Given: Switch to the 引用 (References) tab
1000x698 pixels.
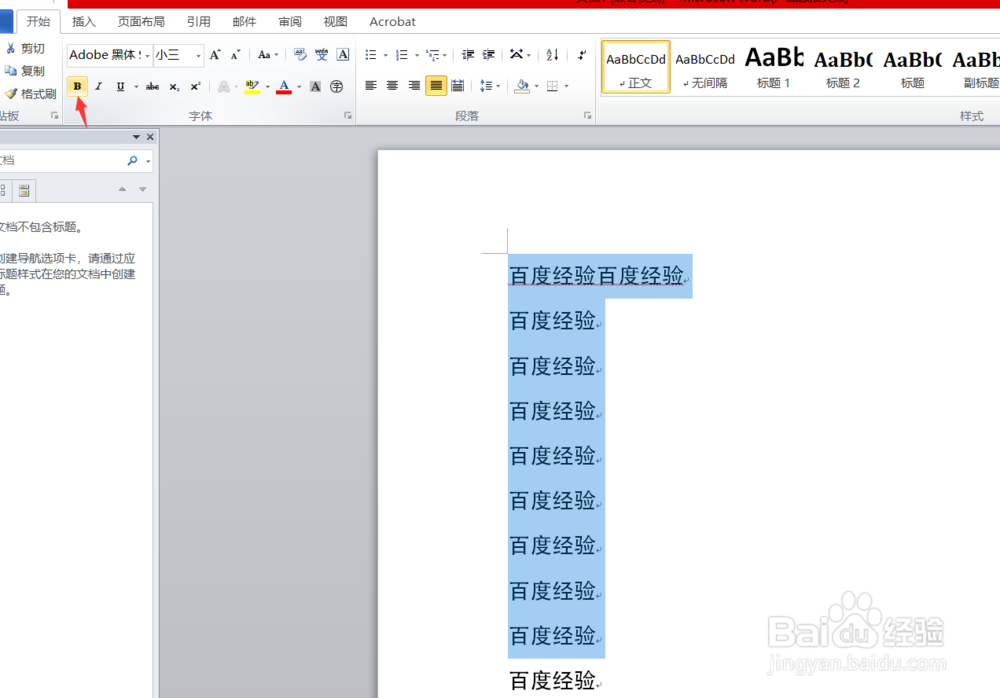Looking at the screenshot, I should point(198,22).
